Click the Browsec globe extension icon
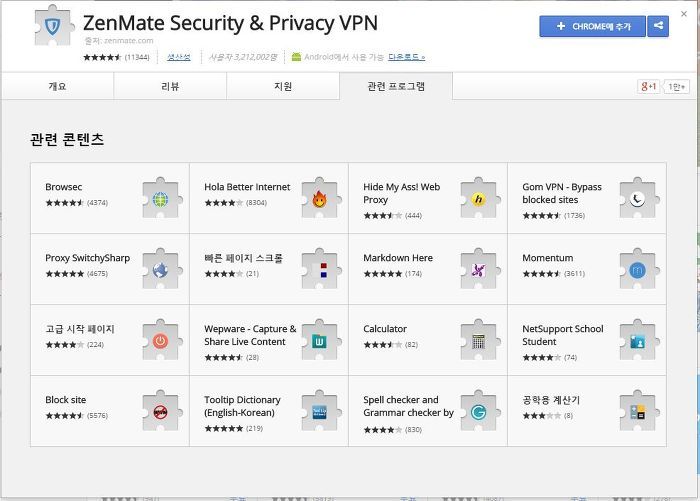 click(161, 199)
